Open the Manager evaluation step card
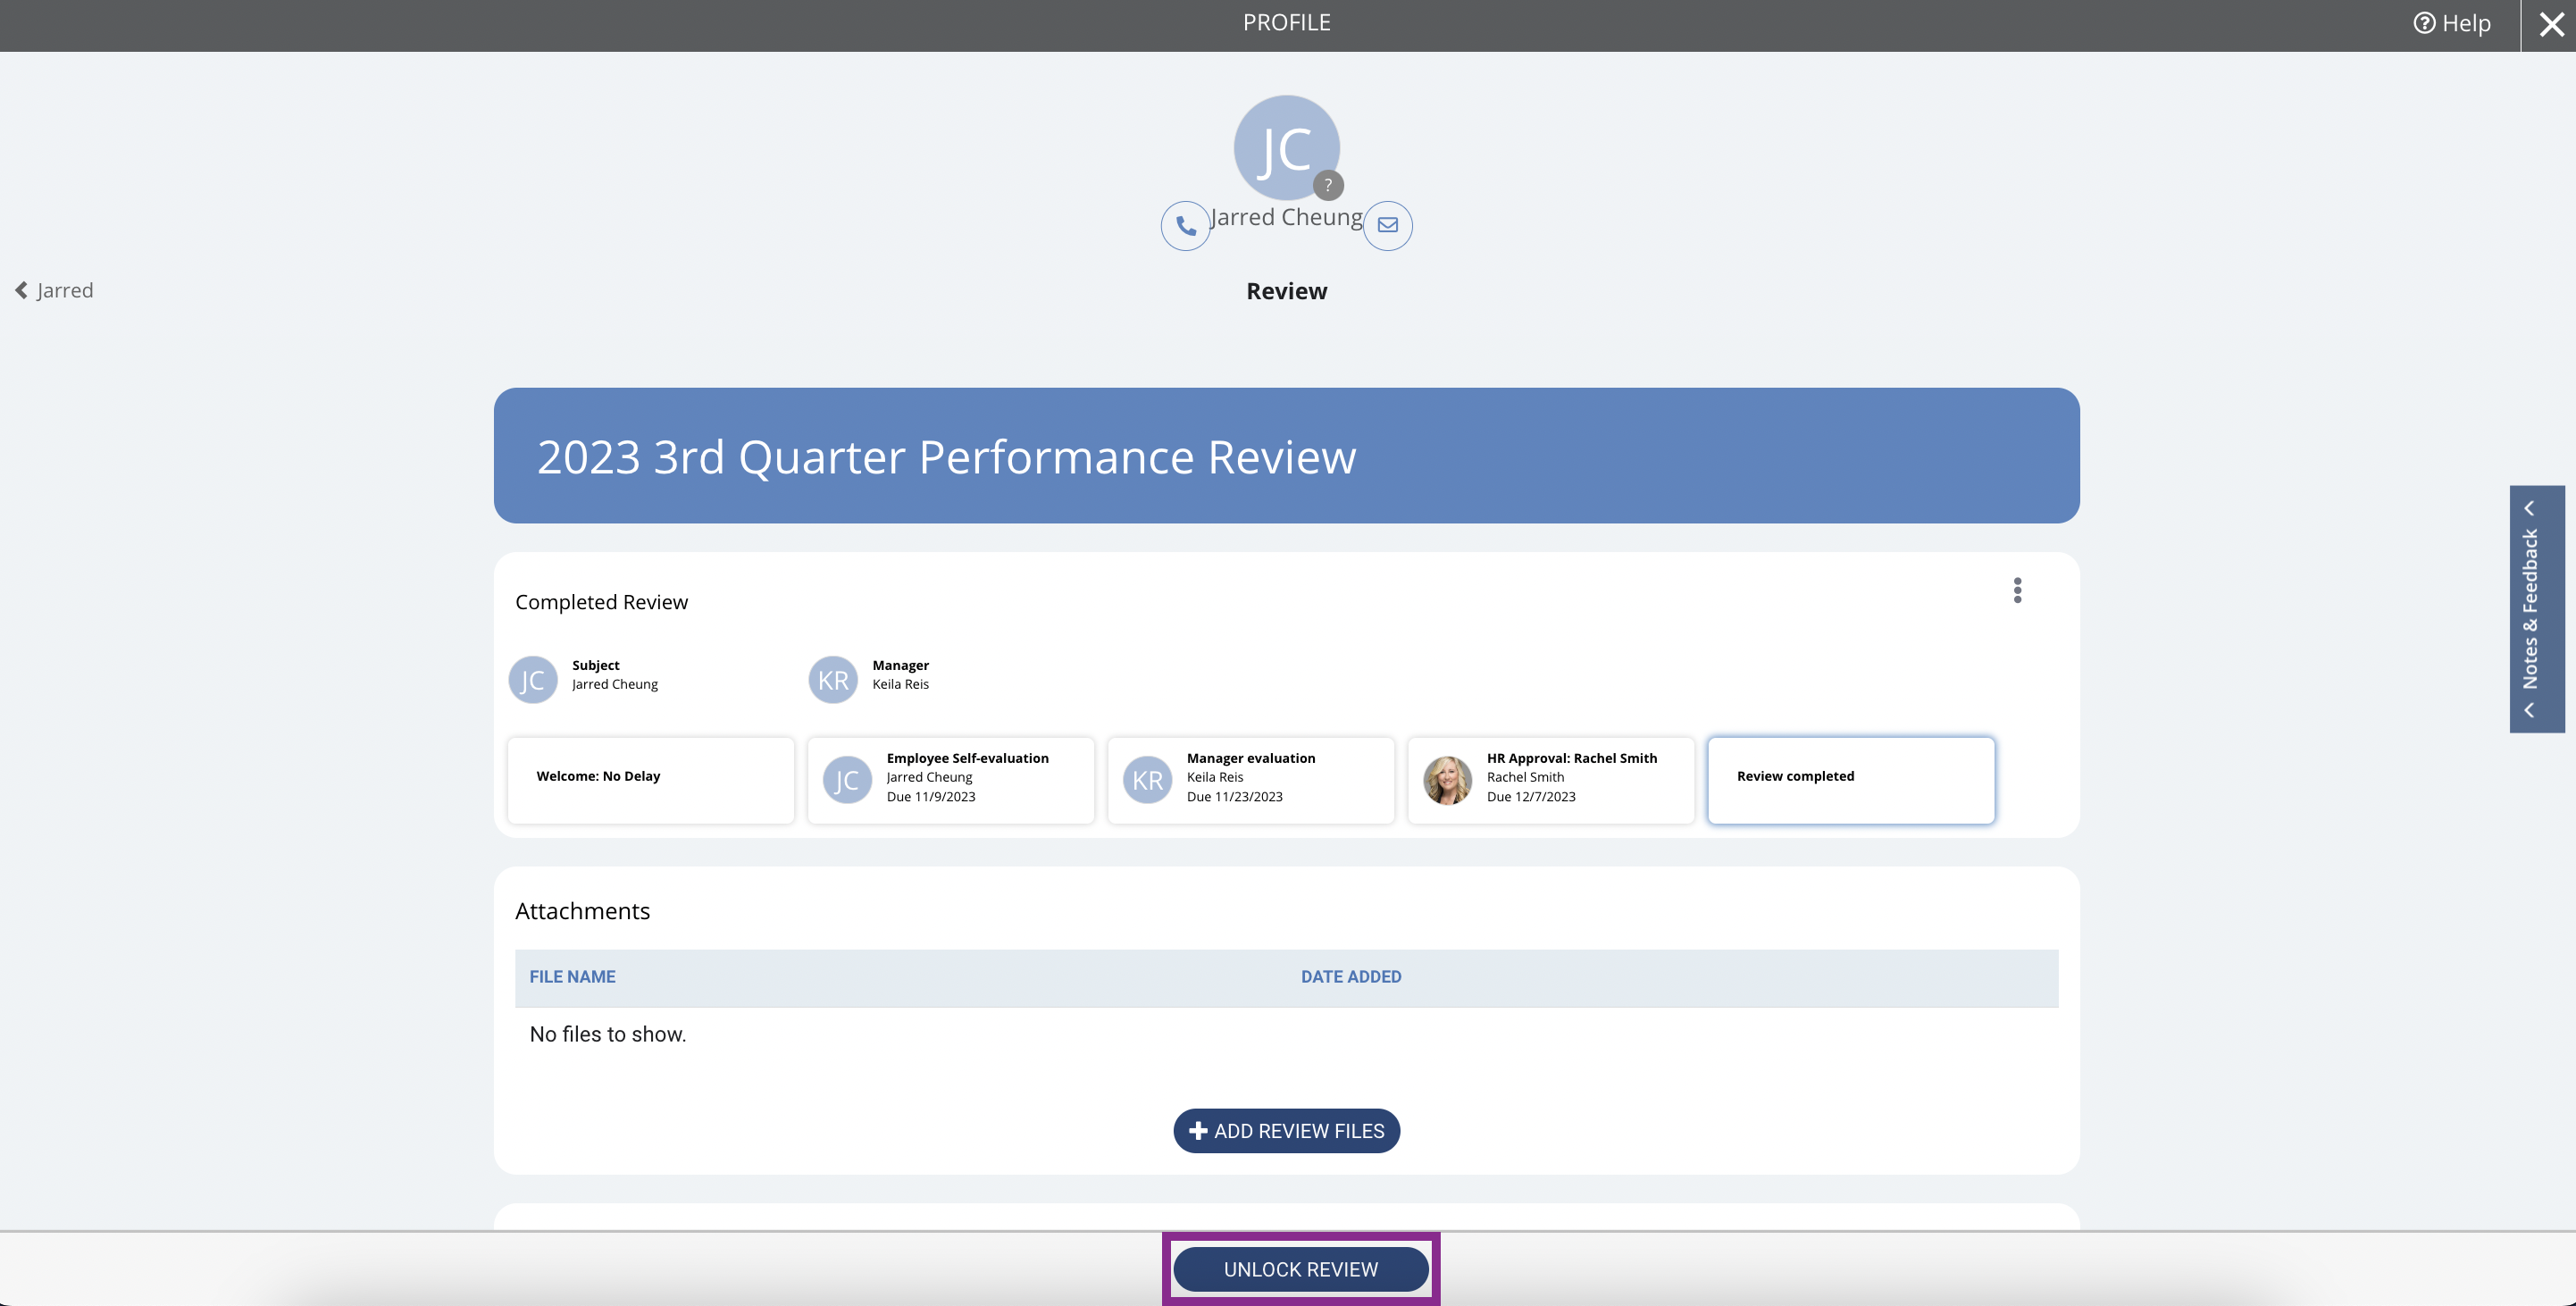The height and width of the screenshot is (1306, 2576). click(x=1251, y=780)
